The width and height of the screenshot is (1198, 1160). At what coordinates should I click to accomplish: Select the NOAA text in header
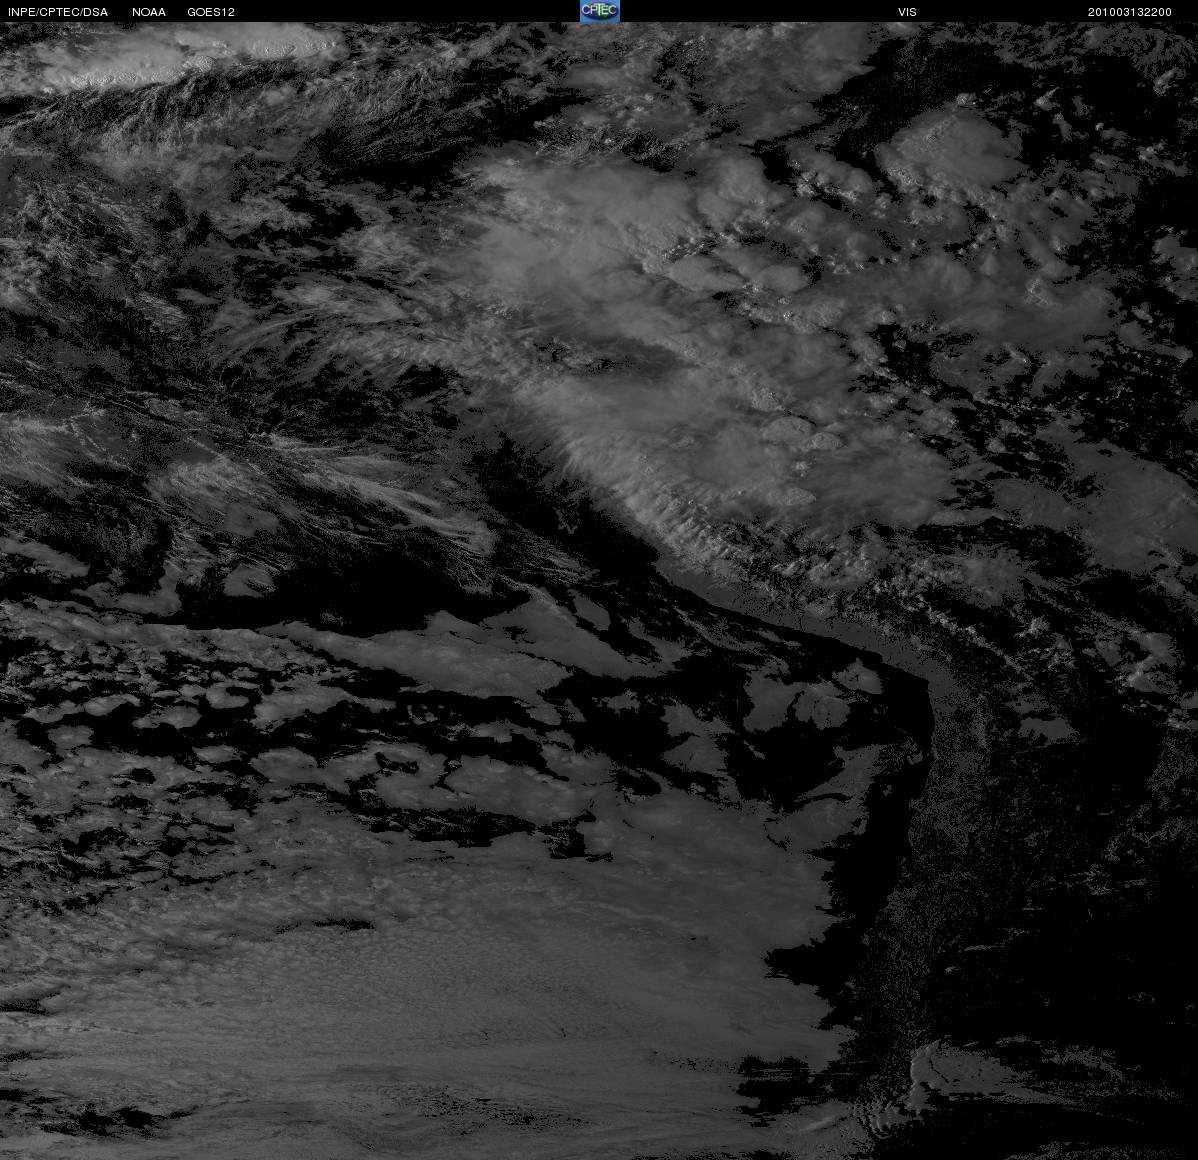tap(149, 12)
